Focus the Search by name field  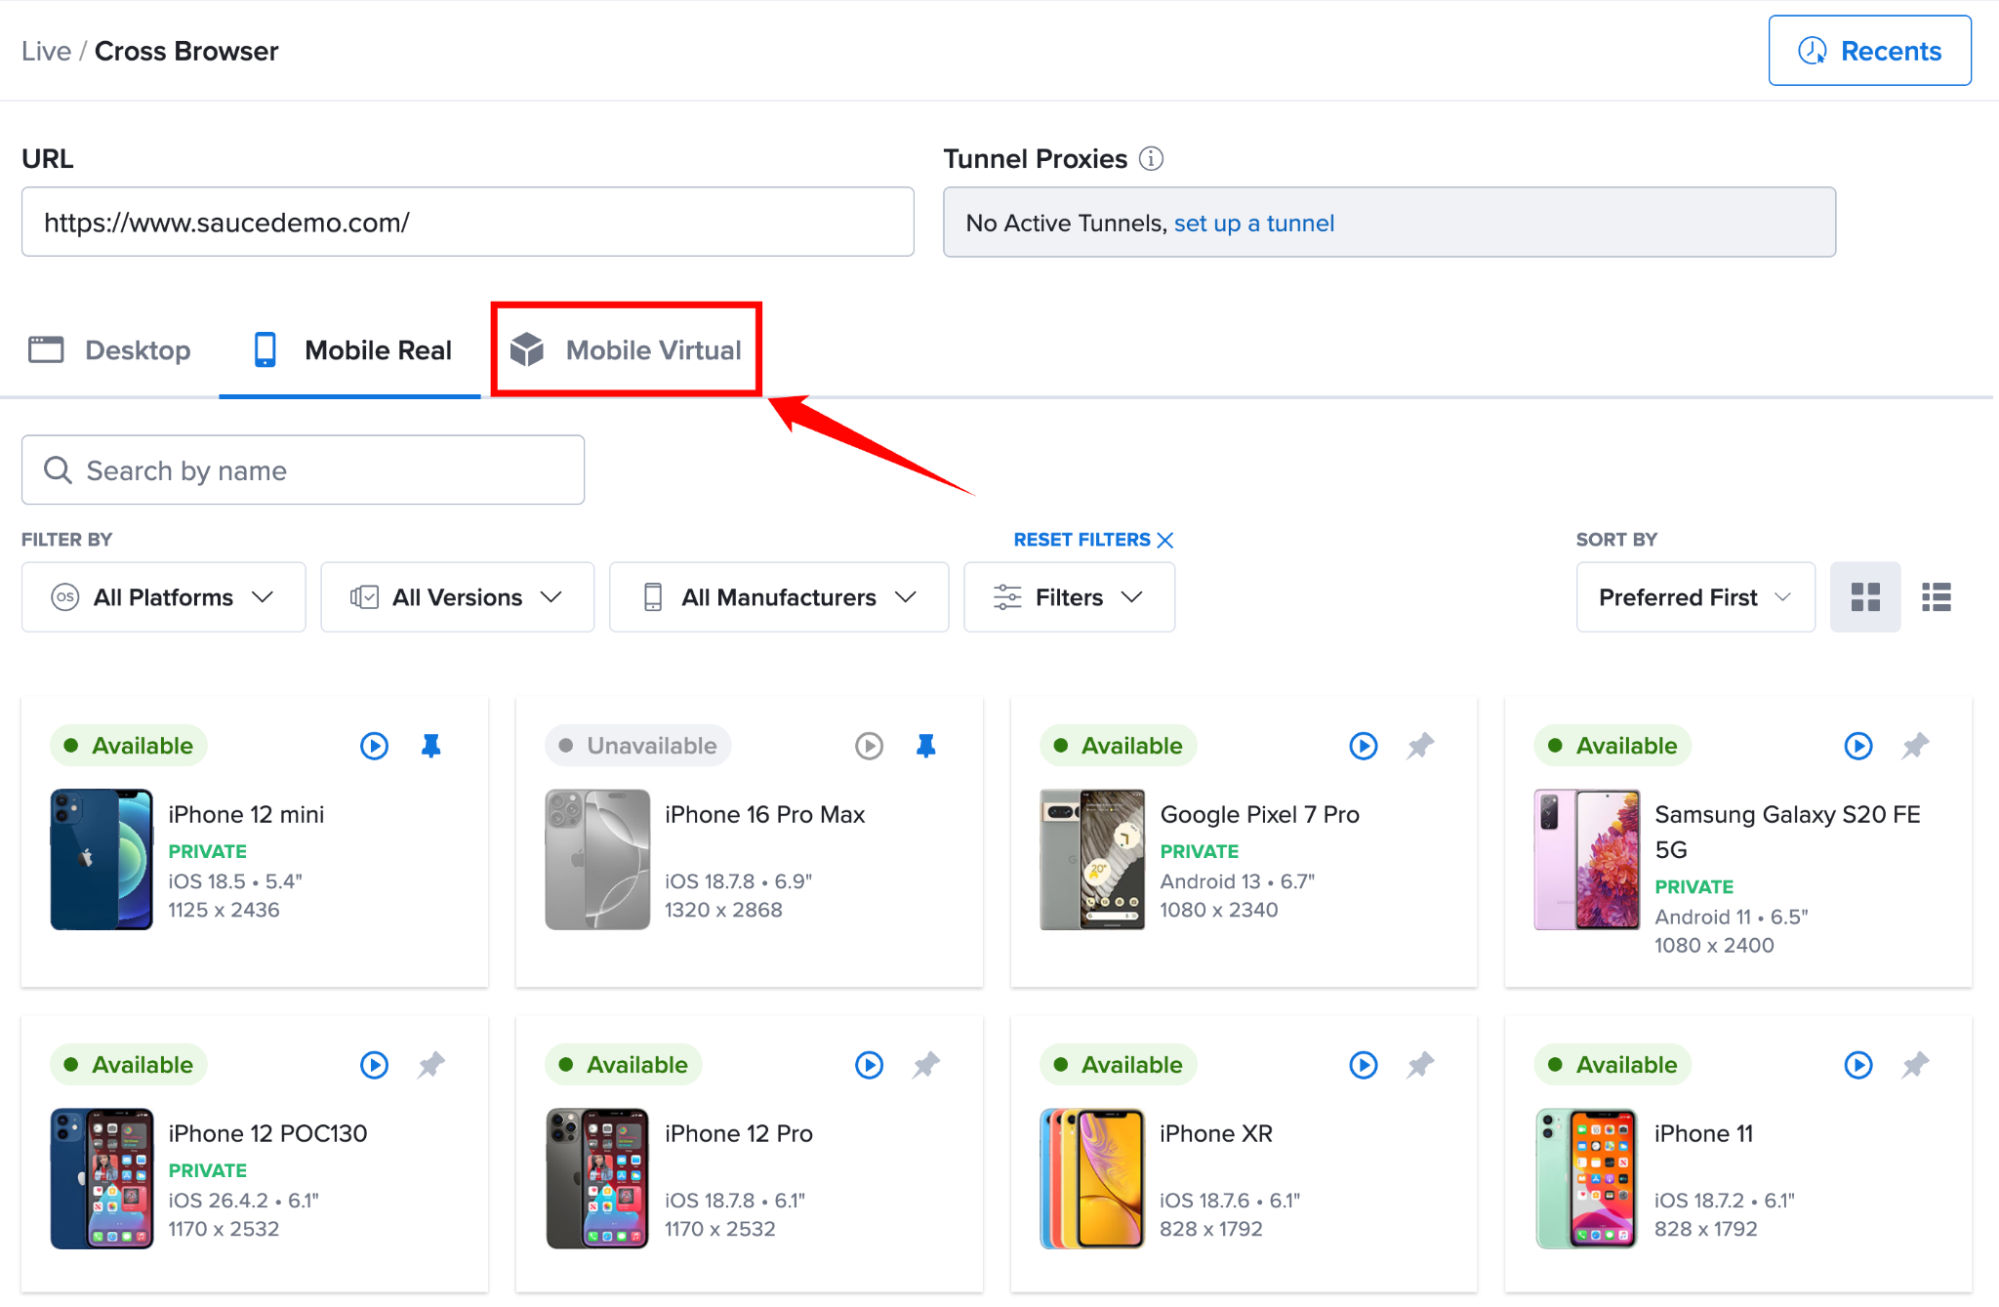point(303,470)
